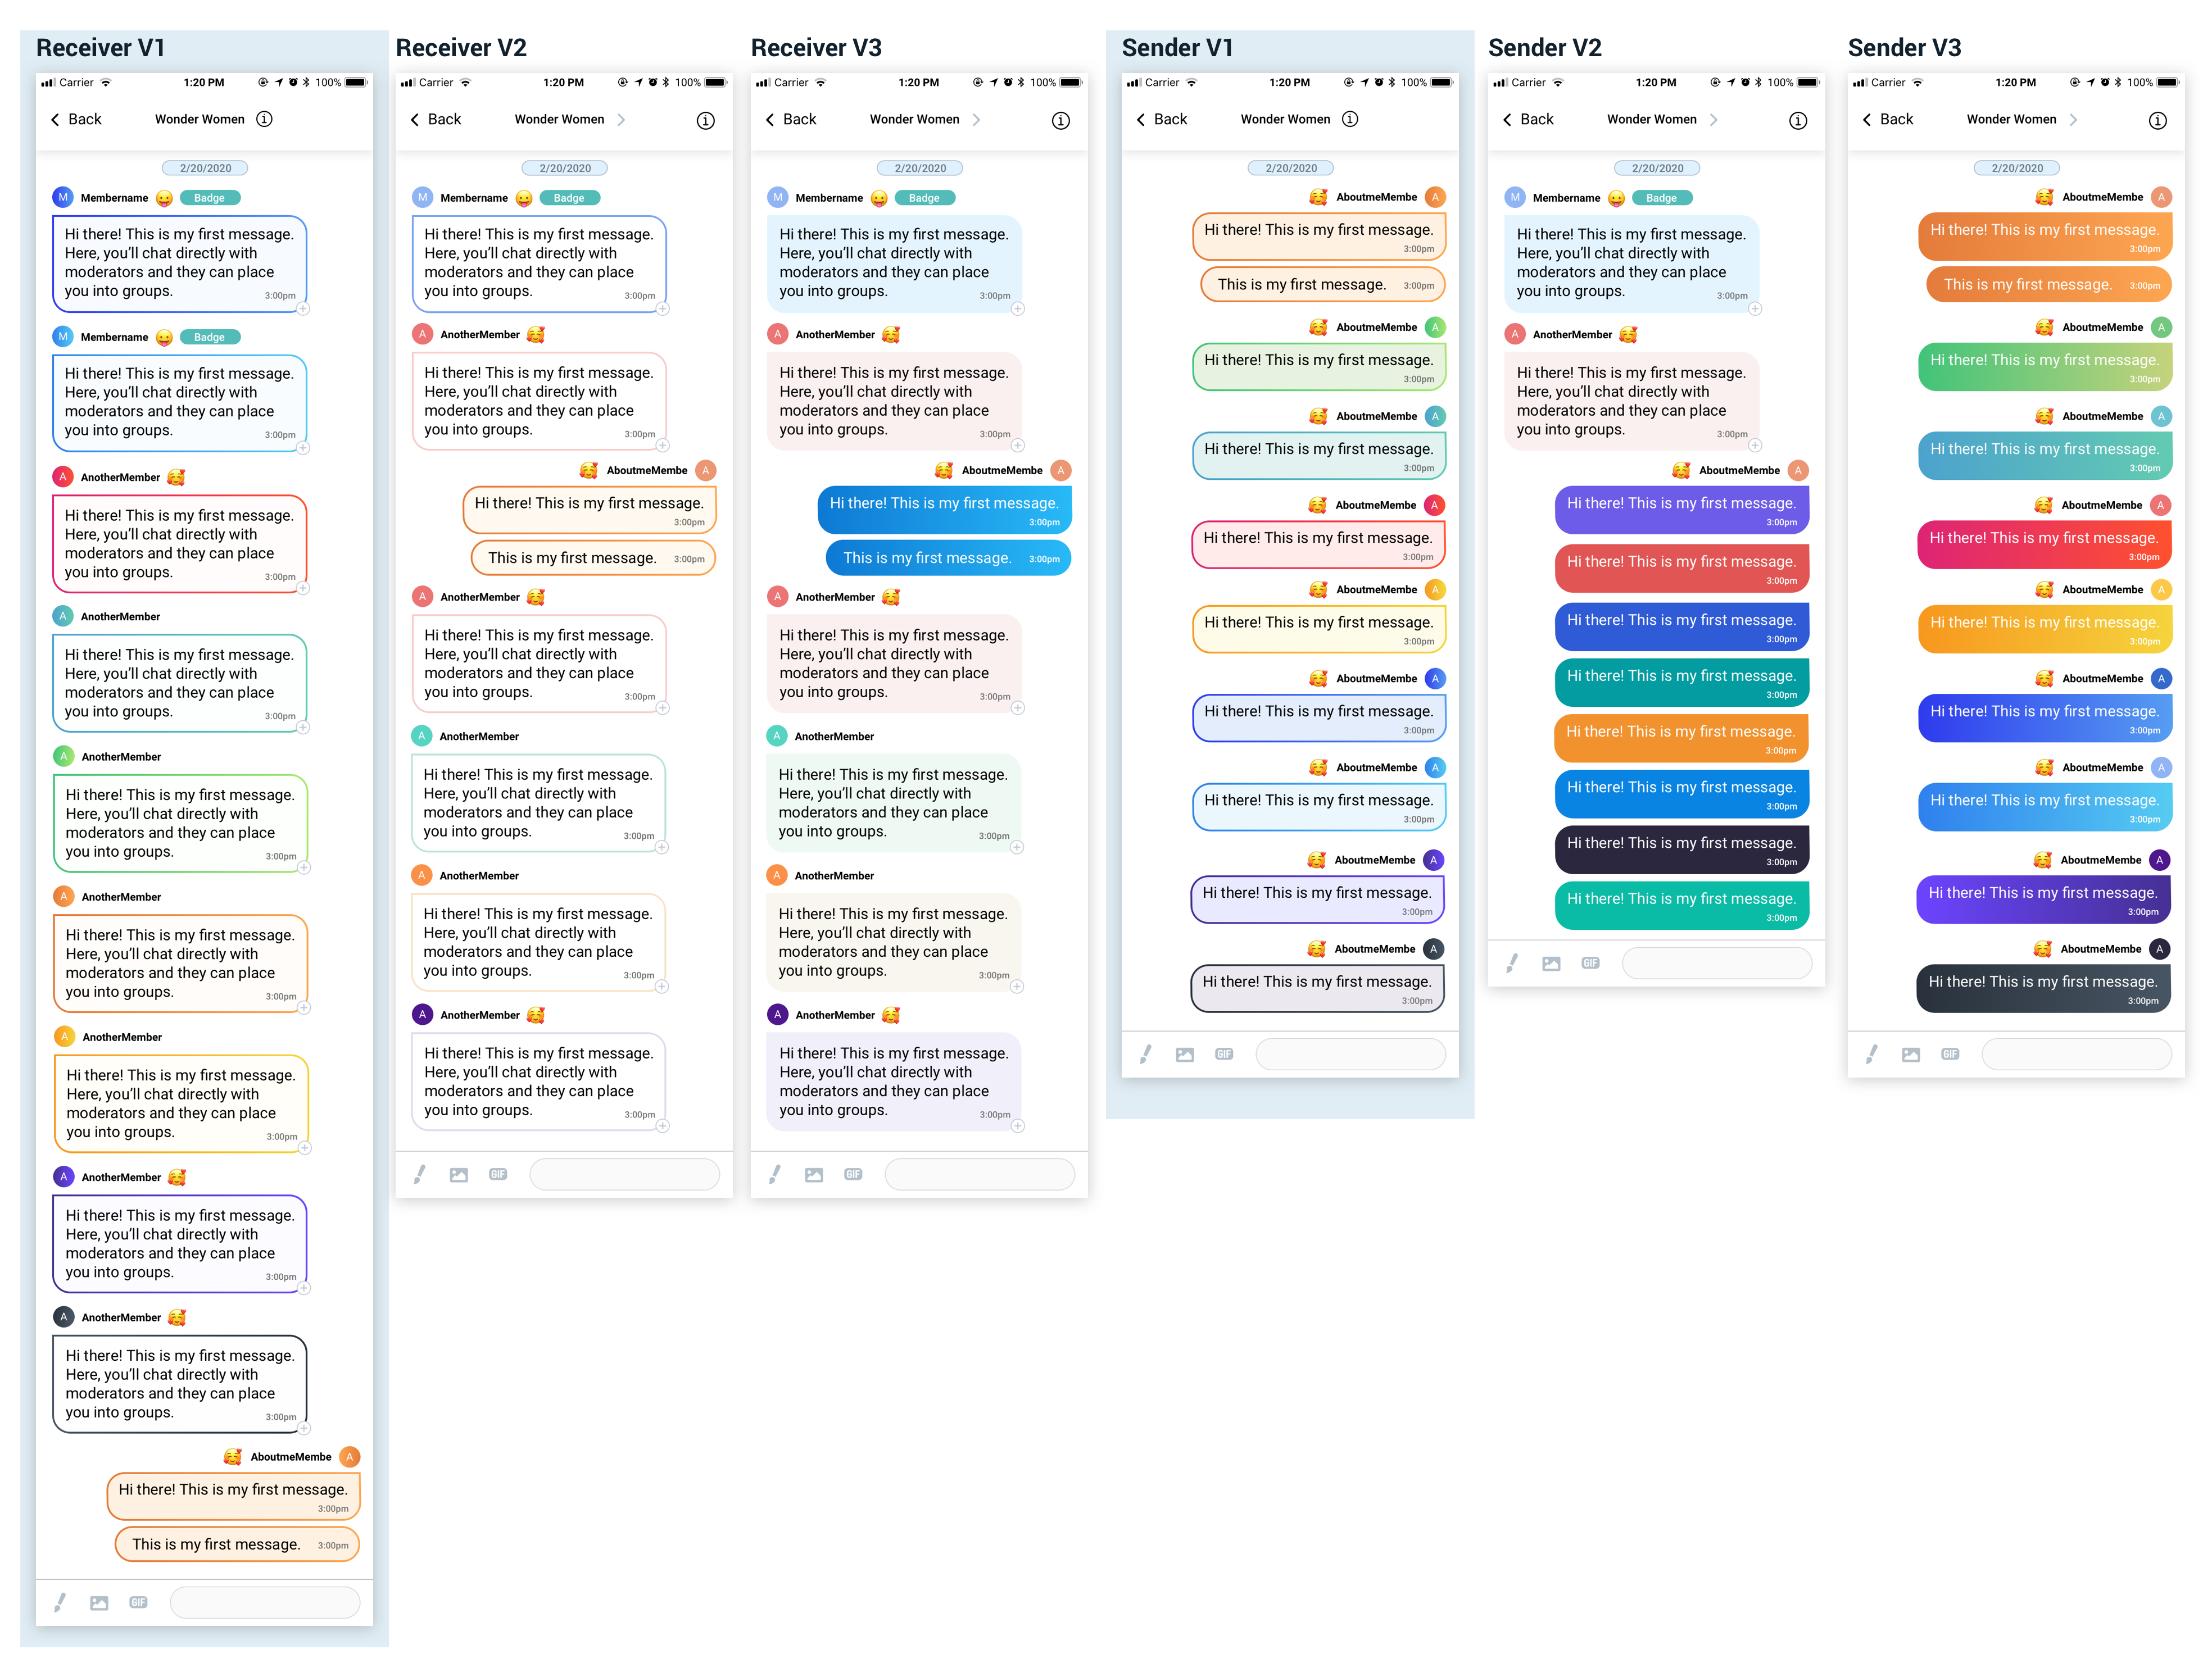Click the pen icon in Sender V1 toolbar
The height and width of the screenshot is (1663, 2212).
pos(1146,1054)
